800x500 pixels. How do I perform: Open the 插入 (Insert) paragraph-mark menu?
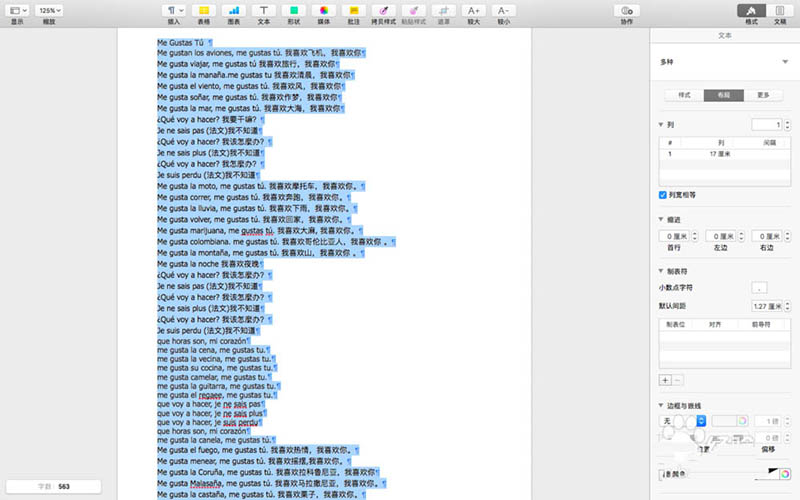[x=174, y=11]
